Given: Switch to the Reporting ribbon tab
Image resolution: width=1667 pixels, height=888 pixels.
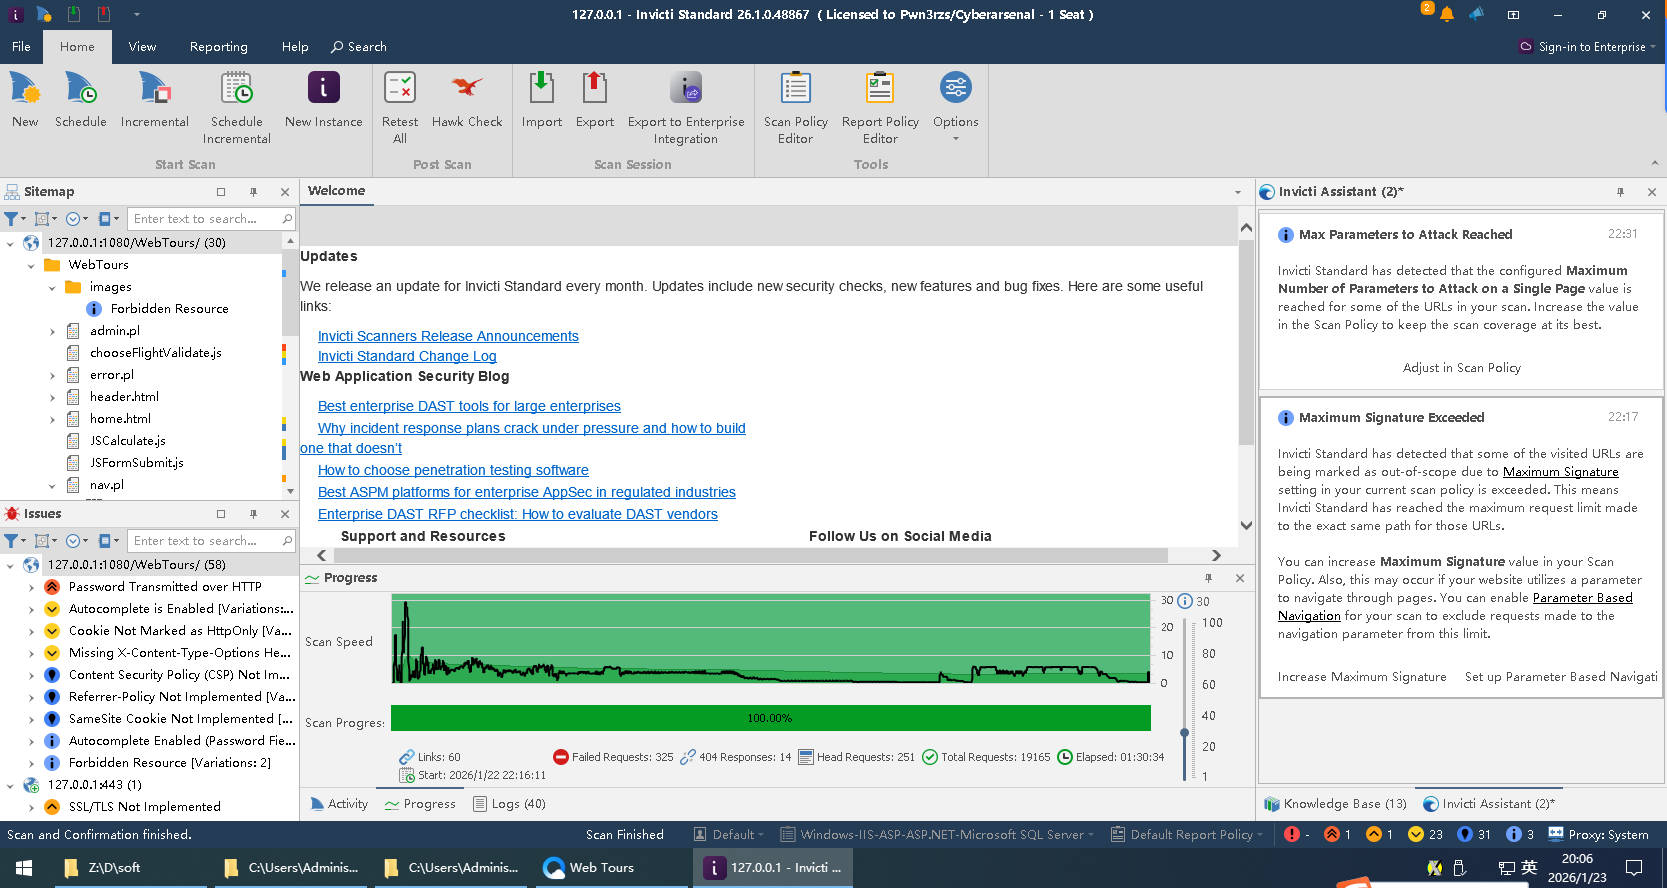Looking at the screenshot, I should tap(218, 47).
